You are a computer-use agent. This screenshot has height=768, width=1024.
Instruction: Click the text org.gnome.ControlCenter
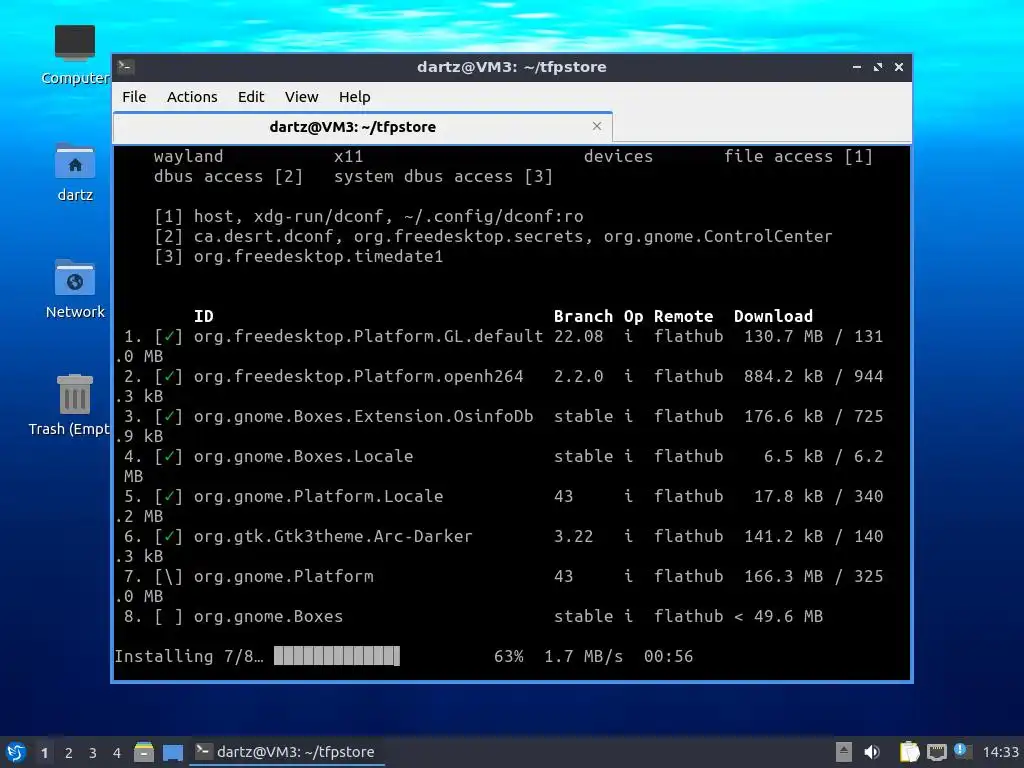tap(718, 236)
